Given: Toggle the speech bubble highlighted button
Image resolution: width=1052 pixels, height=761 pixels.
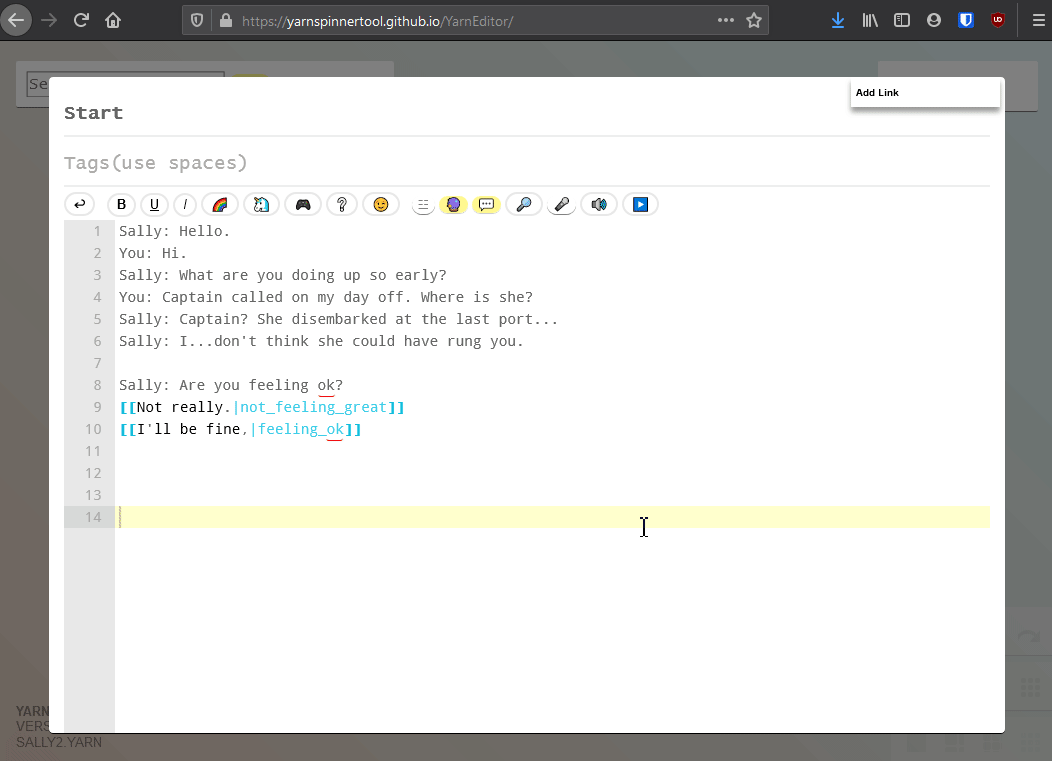Looking at the screenshot, I should (x=486, y=205).
